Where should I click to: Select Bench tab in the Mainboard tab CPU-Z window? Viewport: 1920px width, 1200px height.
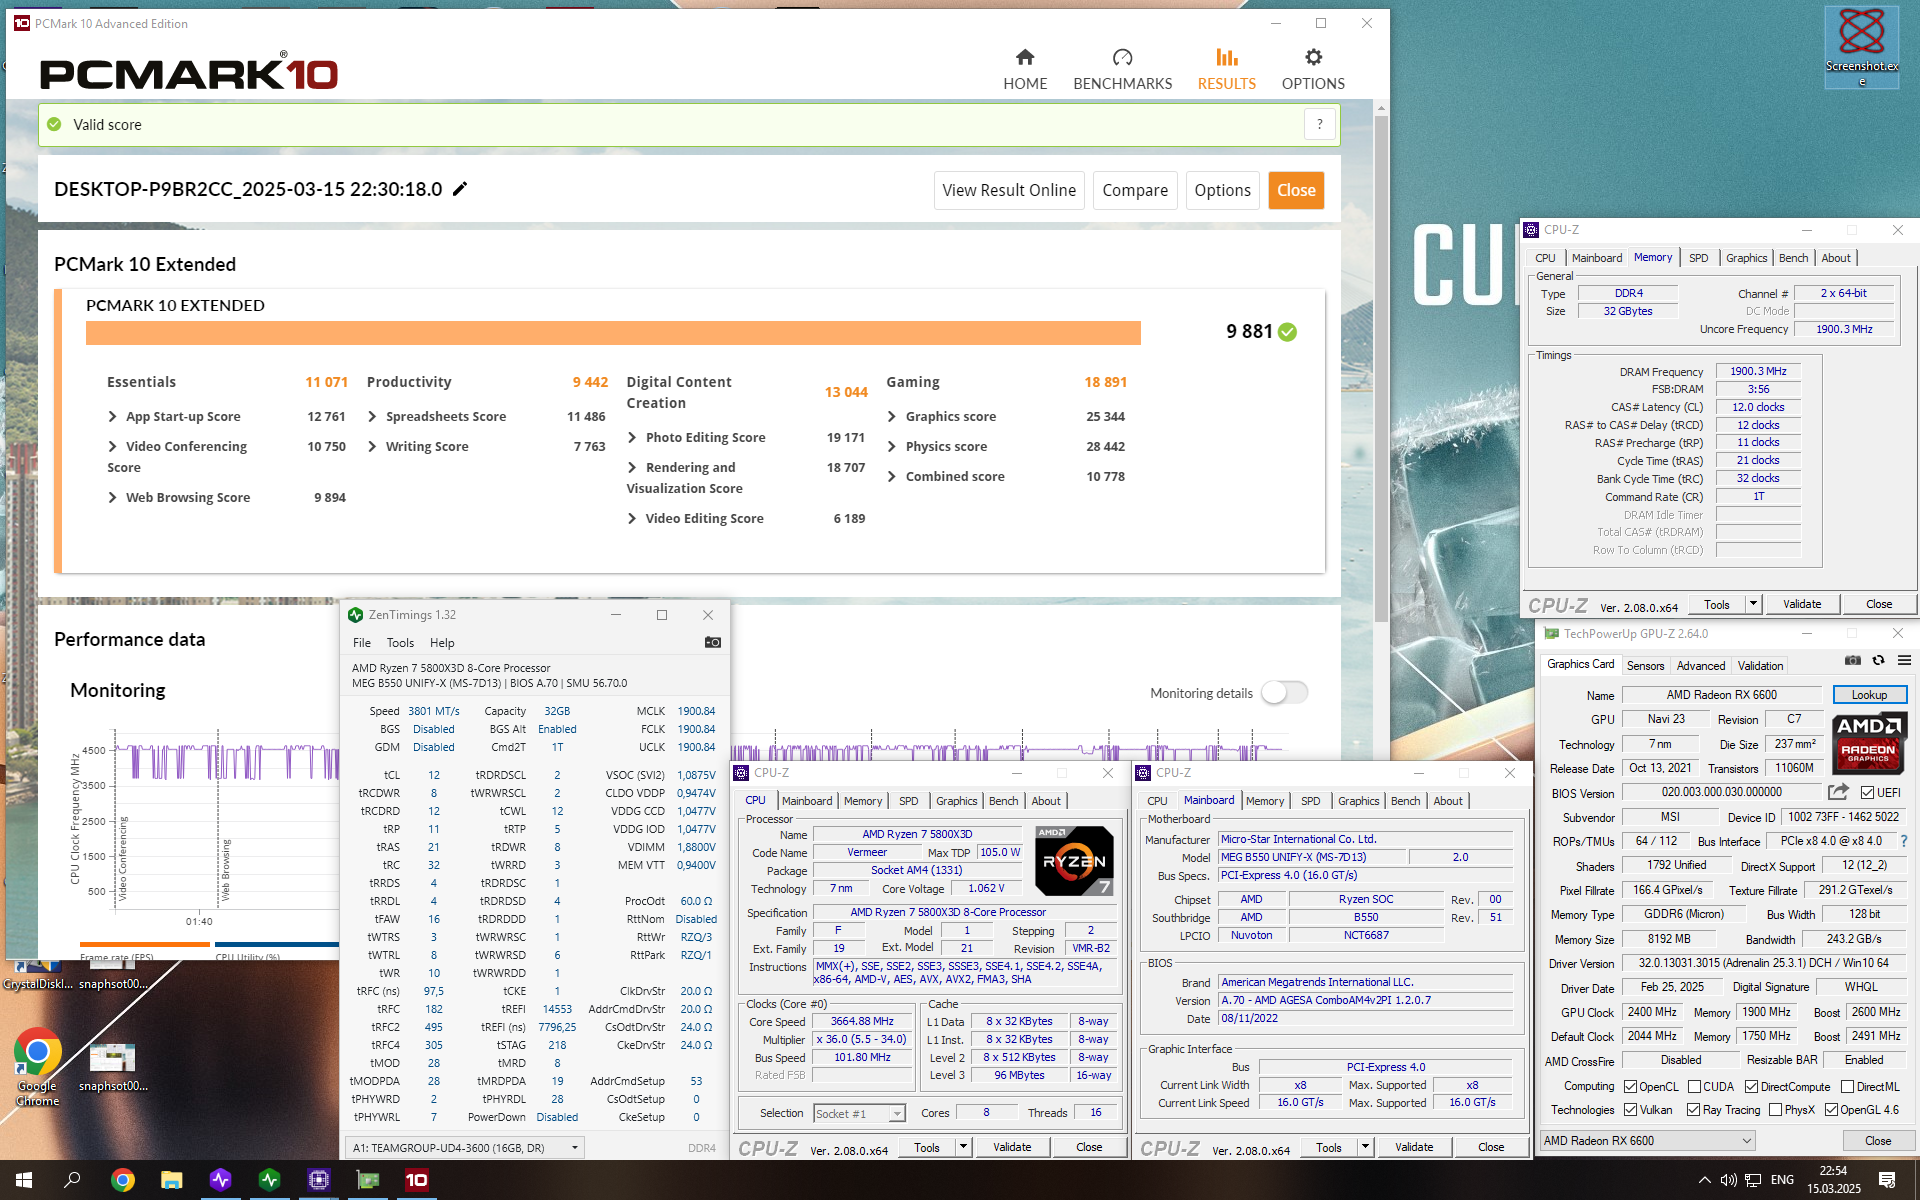tap(1405, 801)
